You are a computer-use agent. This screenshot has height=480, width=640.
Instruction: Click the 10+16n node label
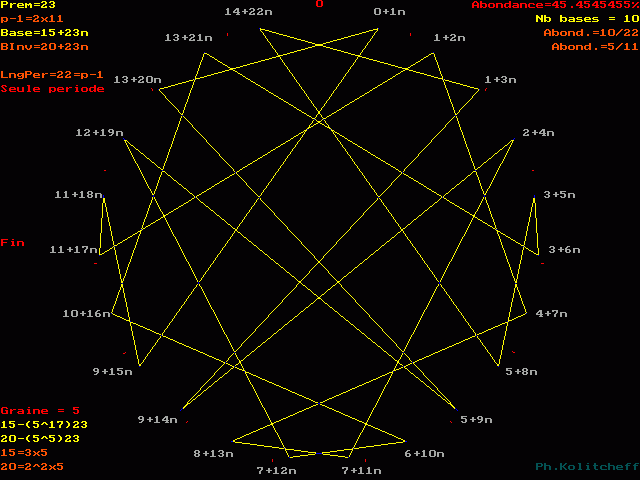pyautogui.click(x=86, y=314)
